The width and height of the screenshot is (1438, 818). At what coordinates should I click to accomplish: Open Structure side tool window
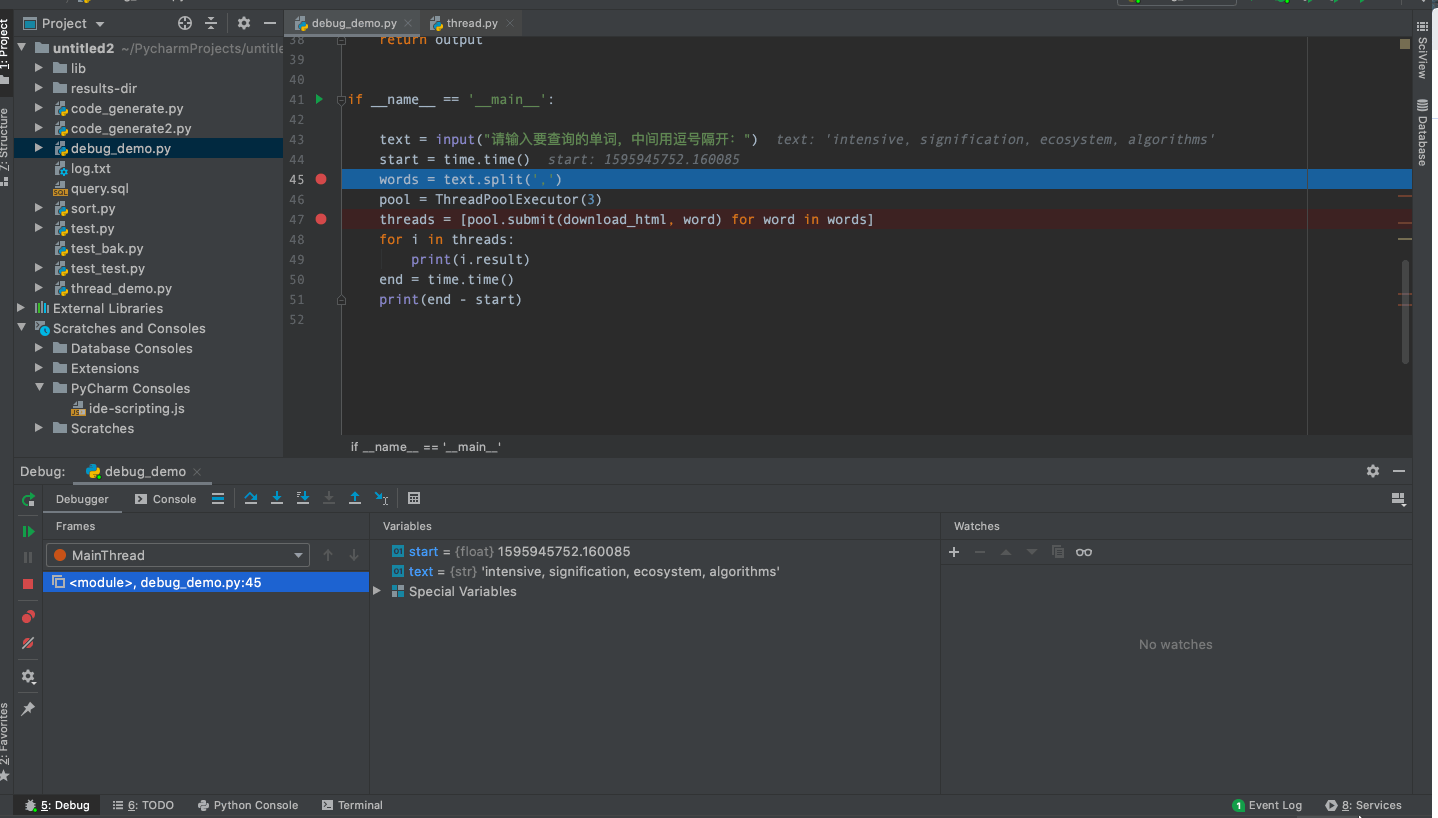coord(5,147)
